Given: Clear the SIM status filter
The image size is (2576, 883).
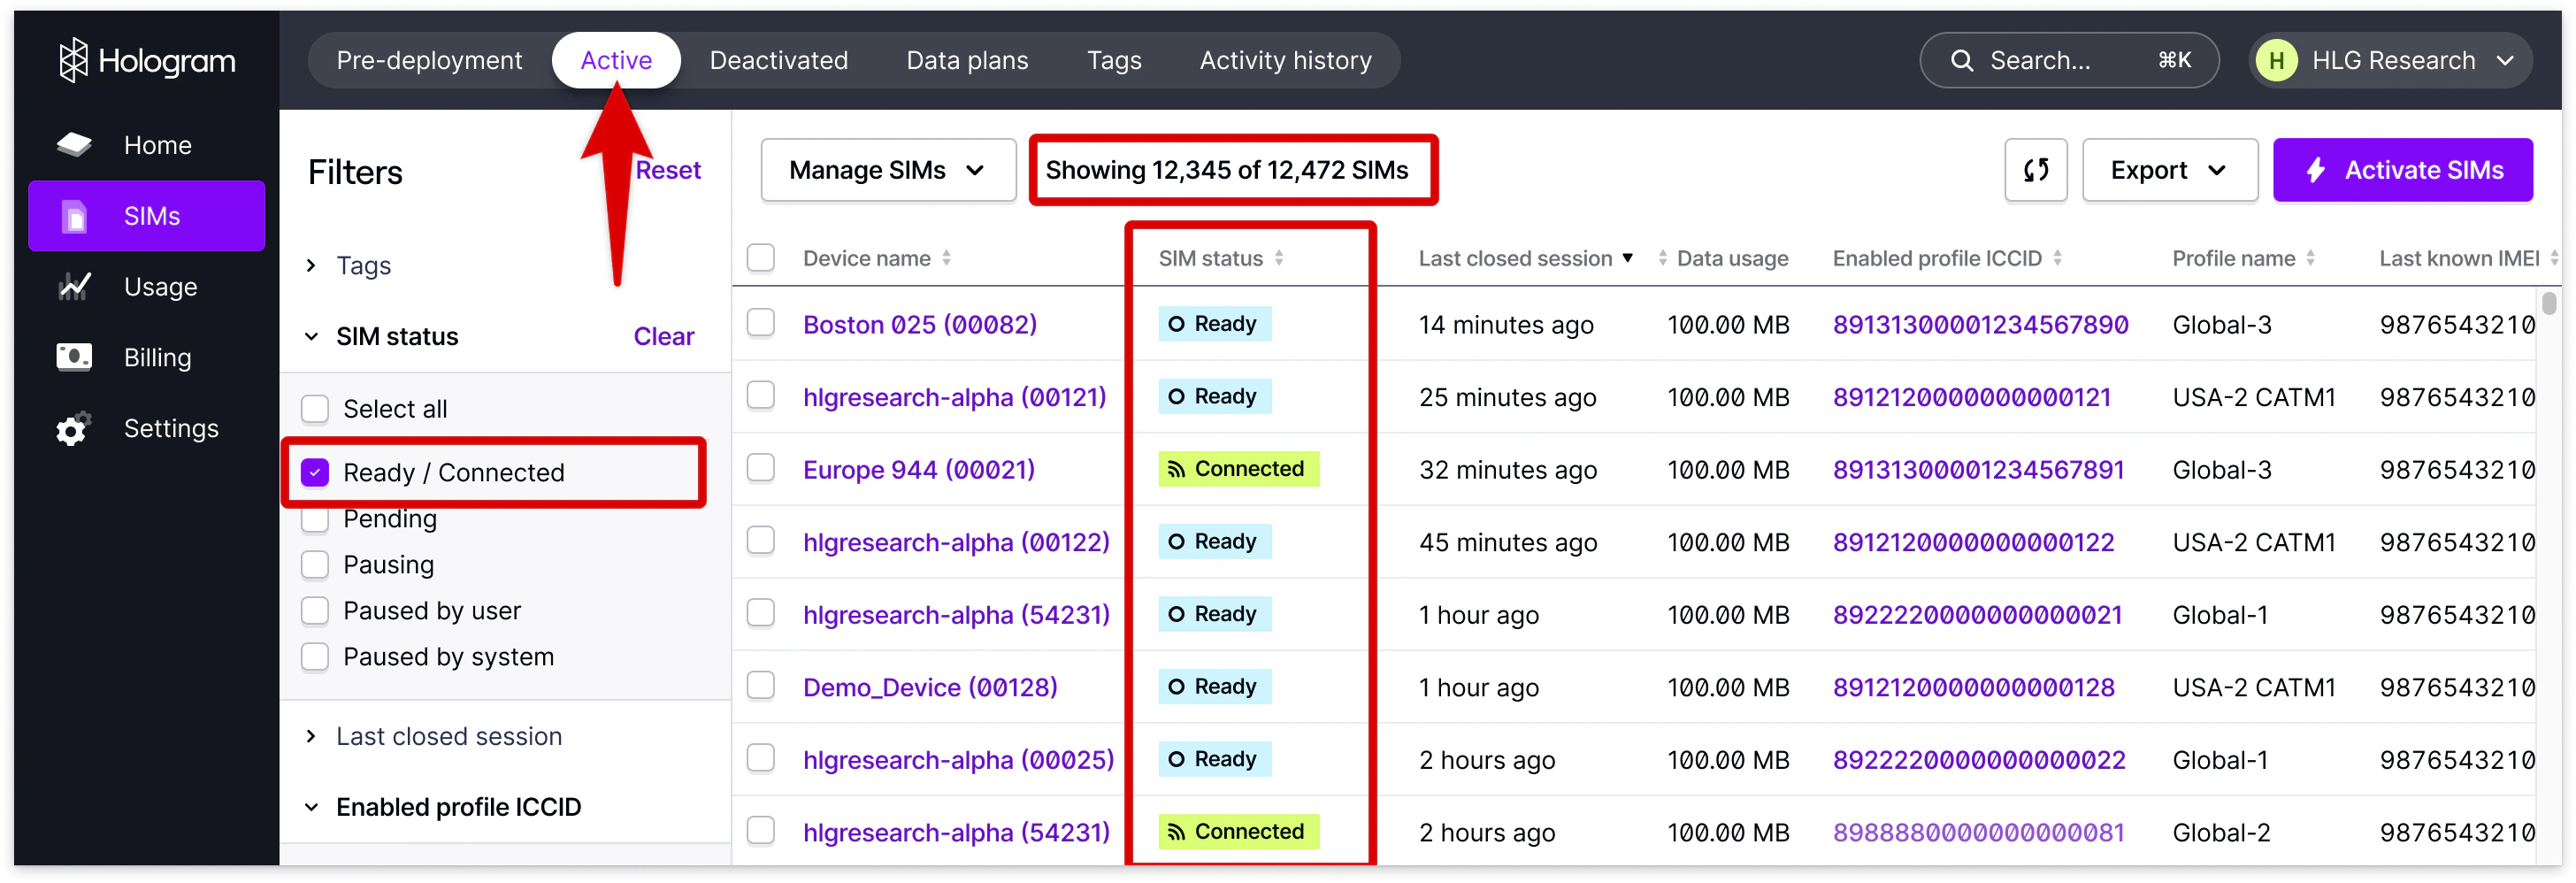Looking at the screenshot, I should tap(663, 337).
